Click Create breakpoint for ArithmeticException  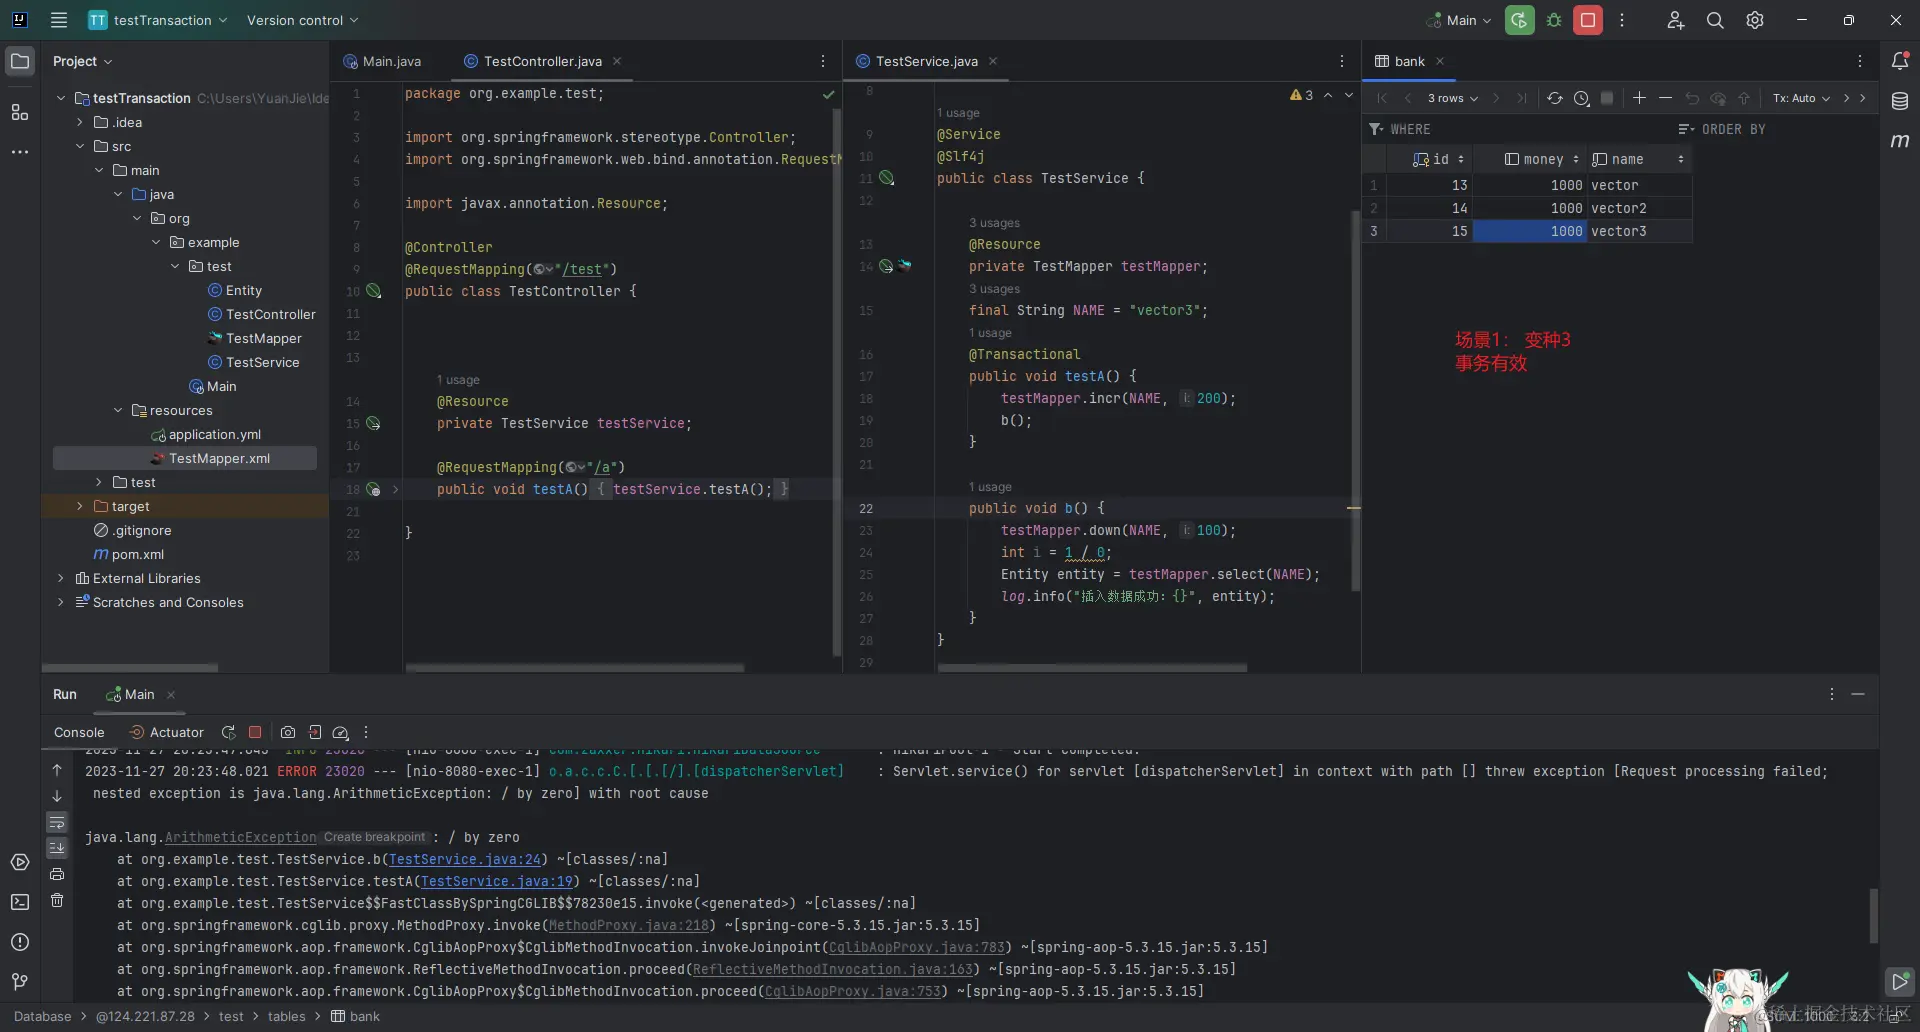pyautogui.click(x=374, y=837)
